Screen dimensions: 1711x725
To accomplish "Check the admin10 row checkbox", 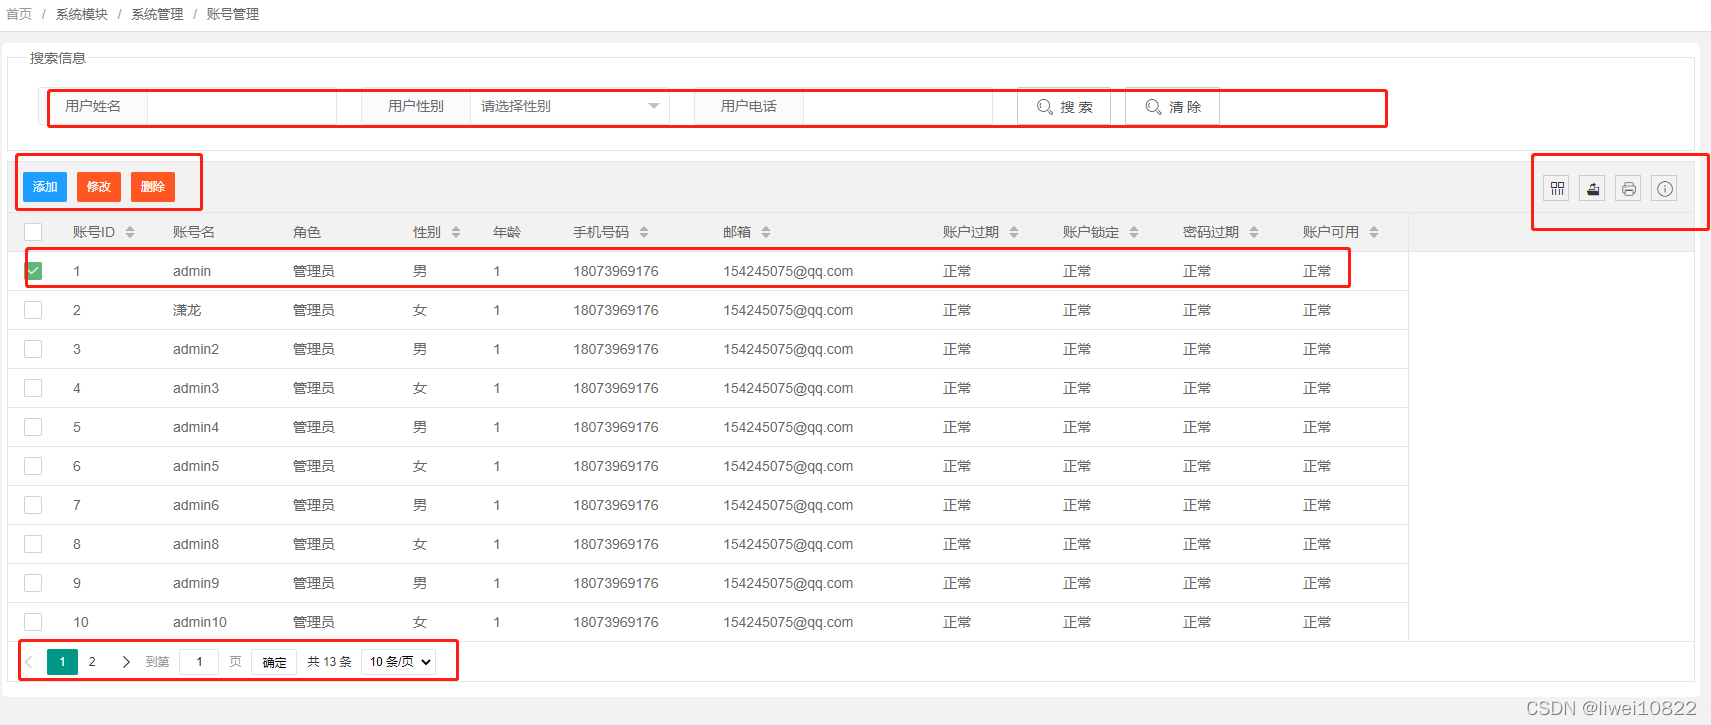I will click(x=33, y=622).
